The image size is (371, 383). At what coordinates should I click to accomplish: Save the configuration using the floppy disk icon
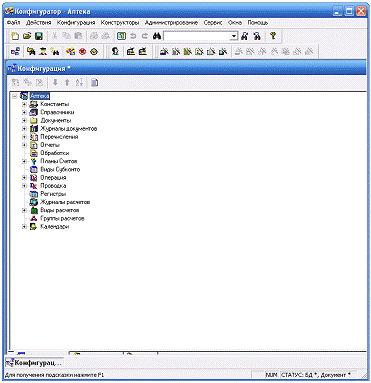39,36
